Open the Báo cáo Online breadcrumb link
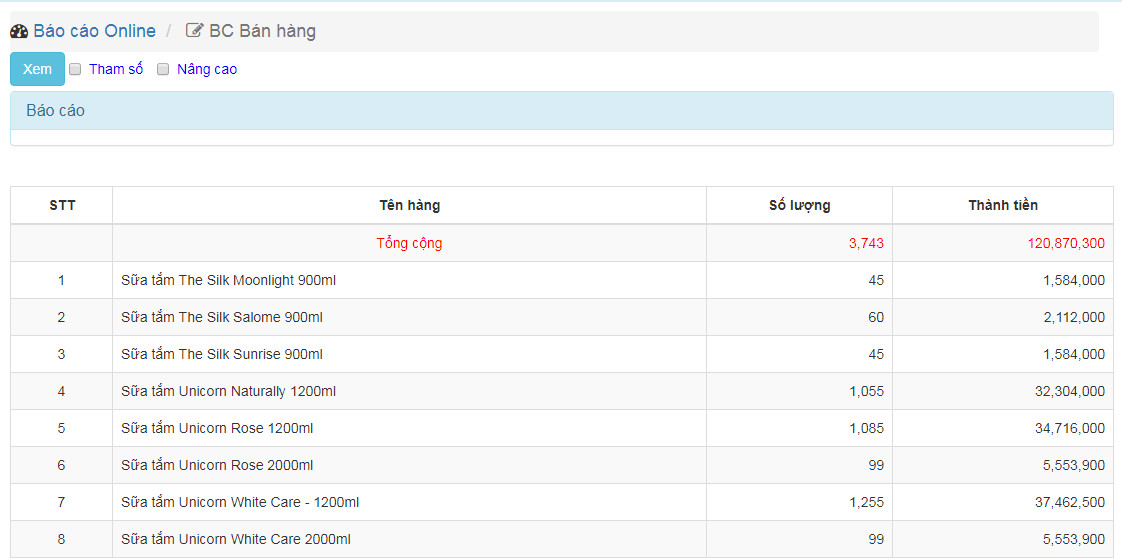 coord(94,31)
